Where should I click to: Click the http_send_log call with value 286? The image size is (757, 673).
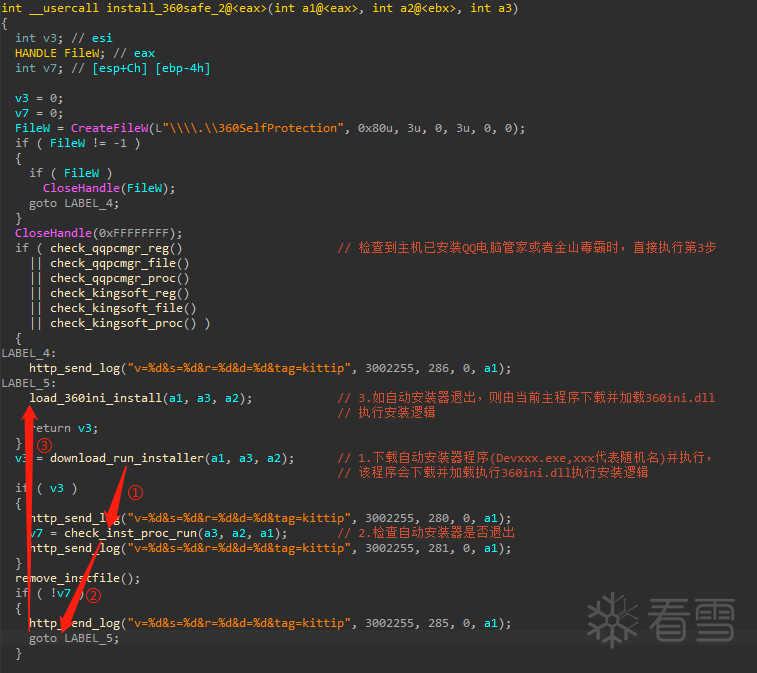point(270,368)
